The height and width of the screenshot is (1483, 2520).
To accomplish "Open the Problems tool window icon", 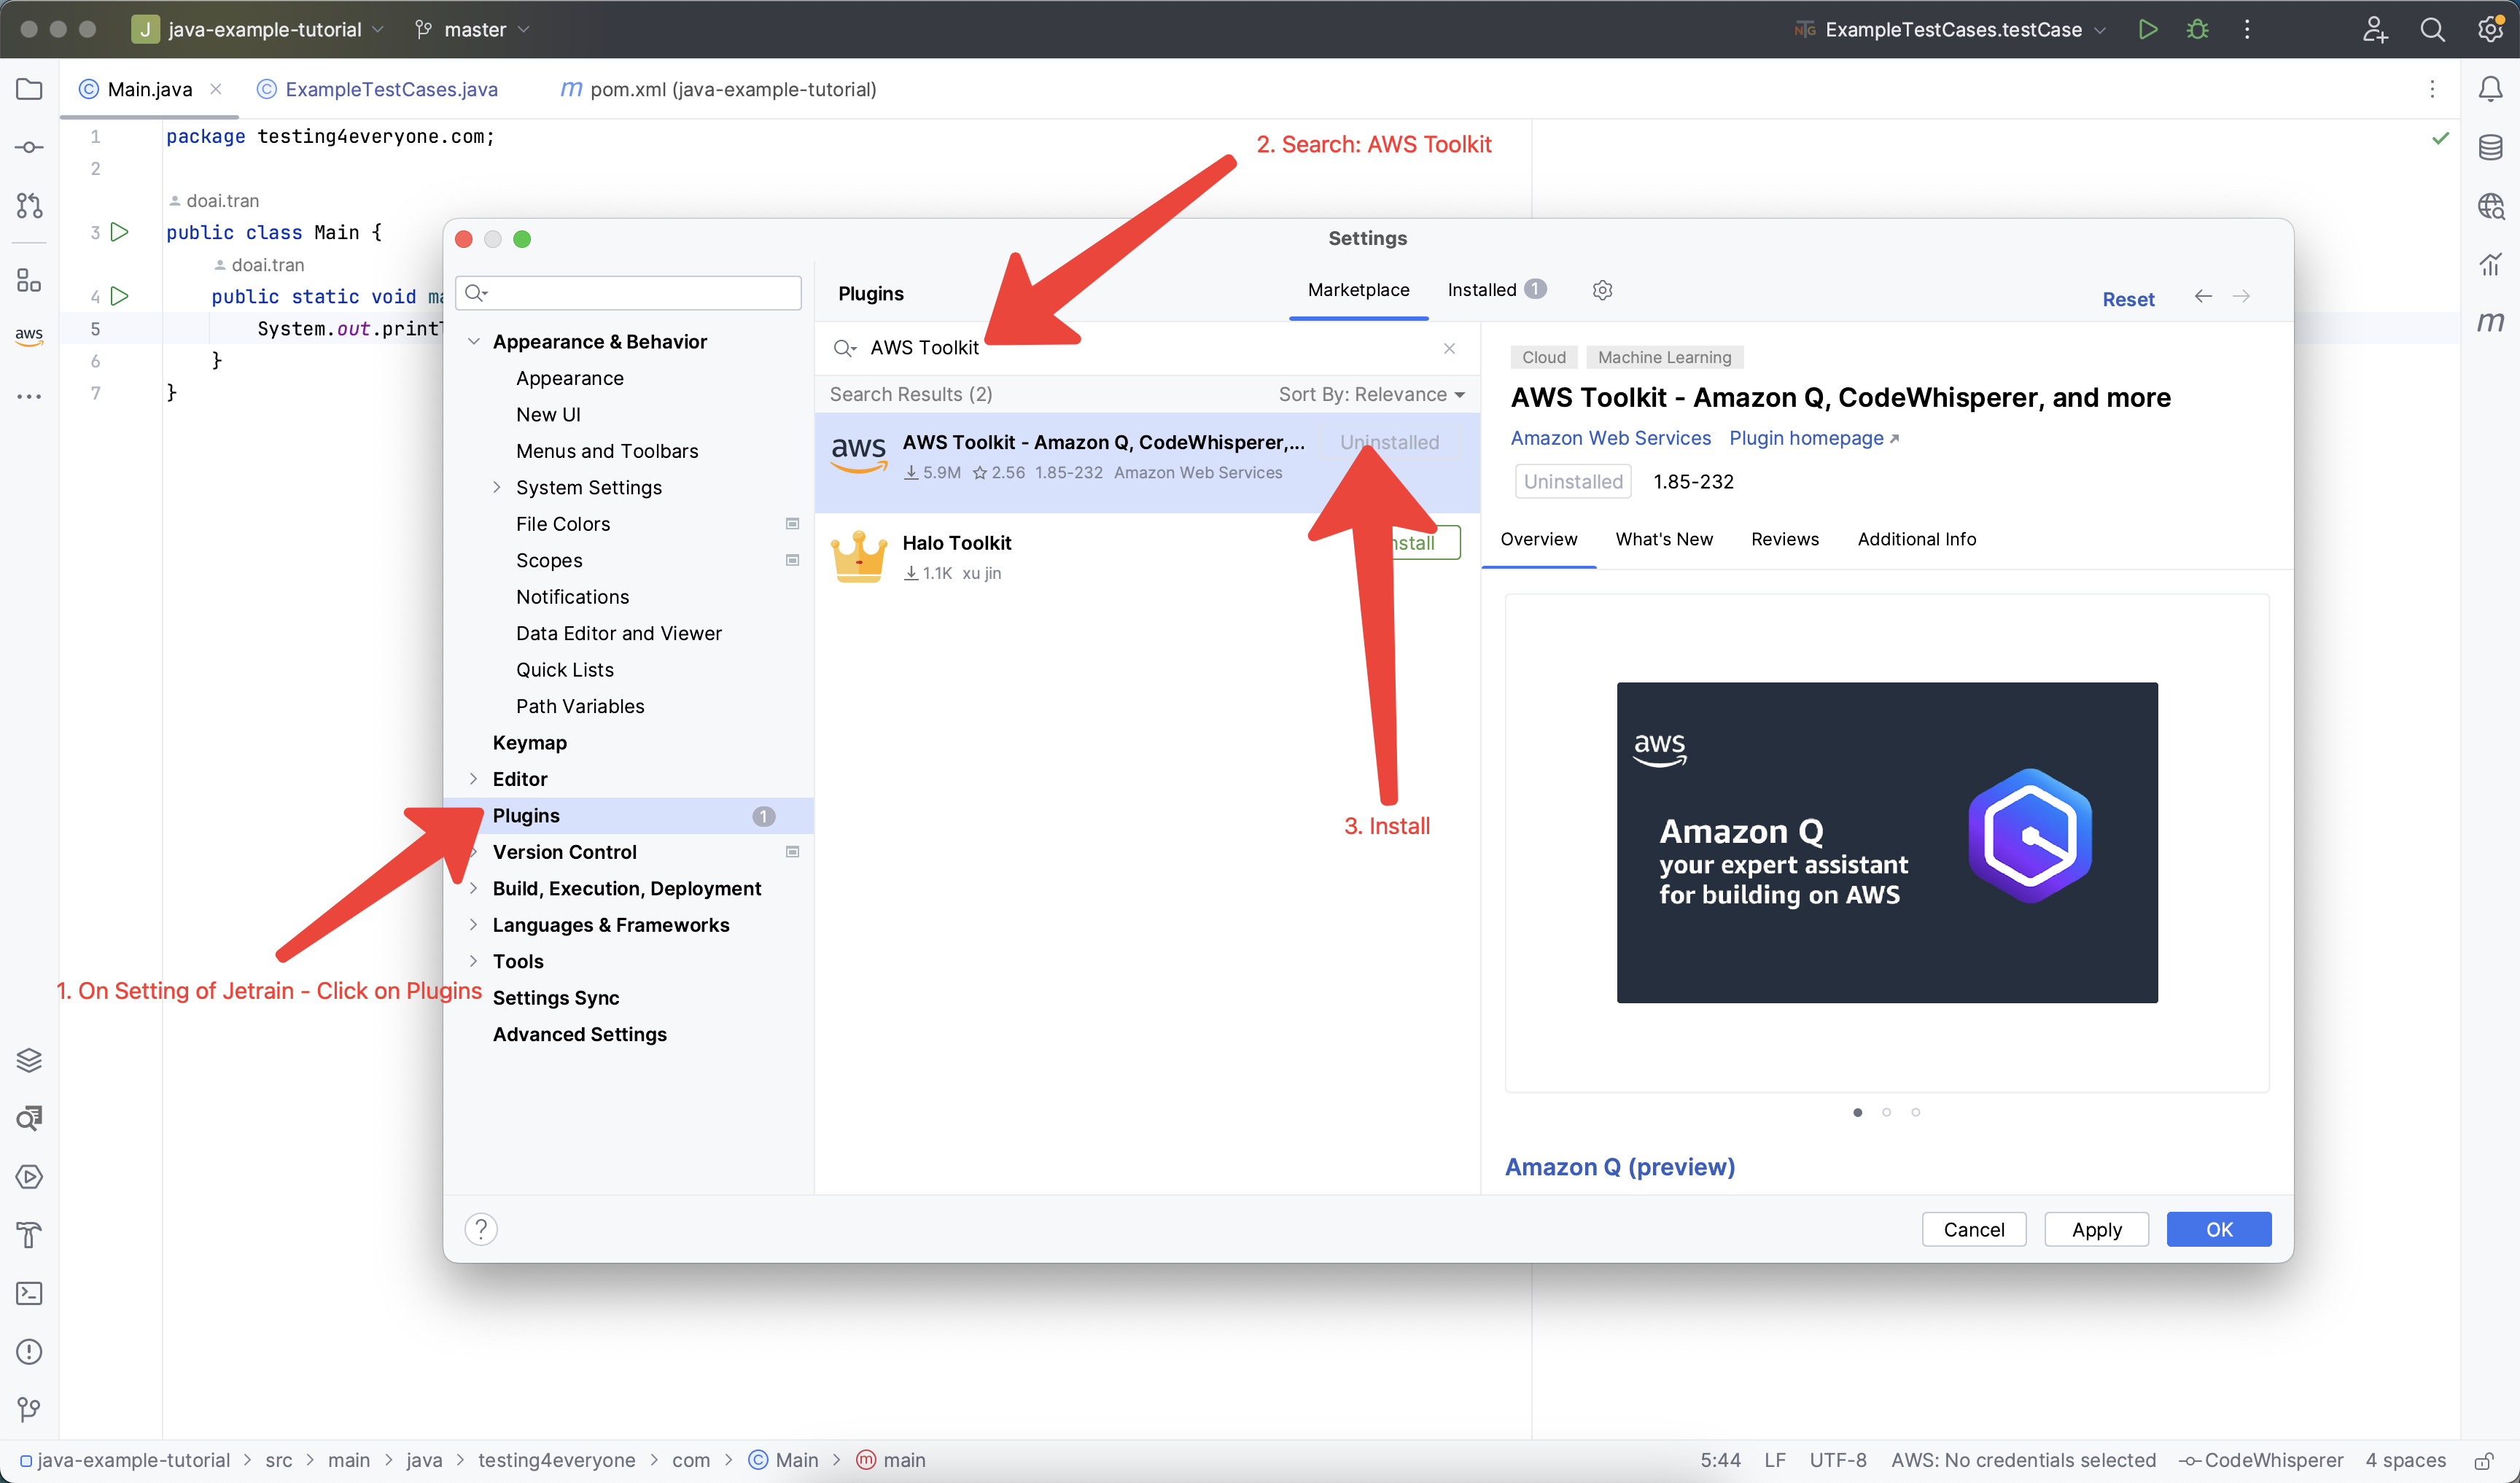I will point(29,1351).
